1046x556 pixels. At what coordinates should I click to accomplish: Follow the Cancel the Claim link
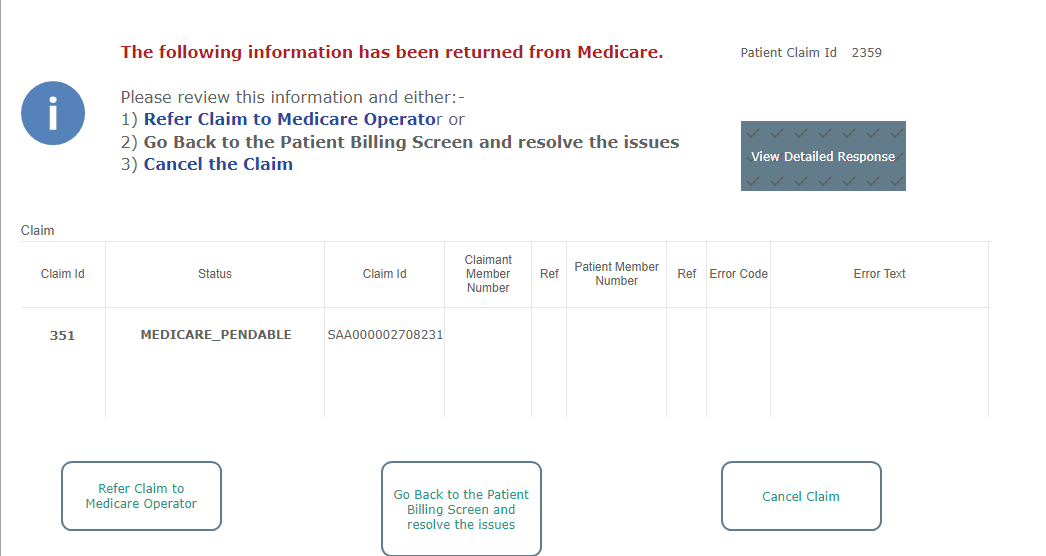click(x=218, y=164)
